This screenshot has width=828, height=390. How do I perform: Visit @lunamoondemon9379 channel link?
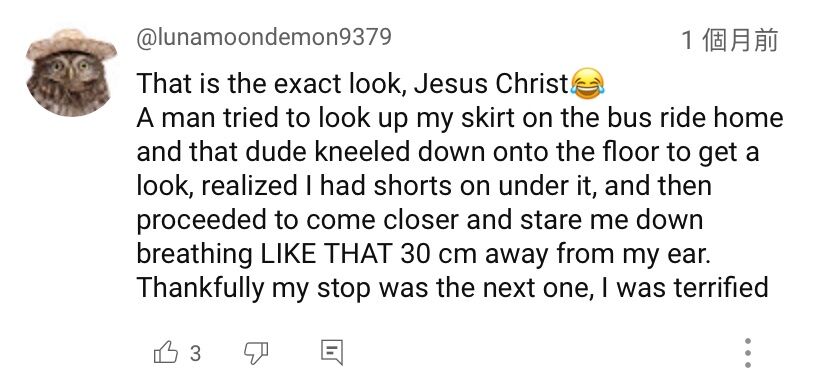point(264,38)
